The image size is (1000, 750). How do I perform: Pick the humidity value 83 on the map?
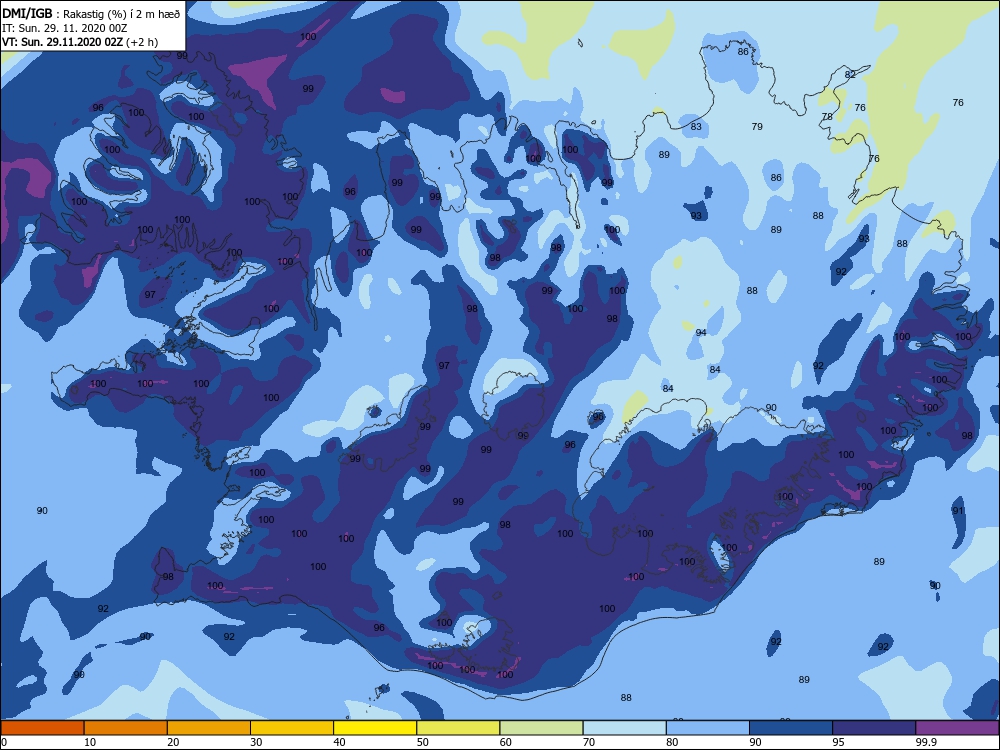coord(696,127)
